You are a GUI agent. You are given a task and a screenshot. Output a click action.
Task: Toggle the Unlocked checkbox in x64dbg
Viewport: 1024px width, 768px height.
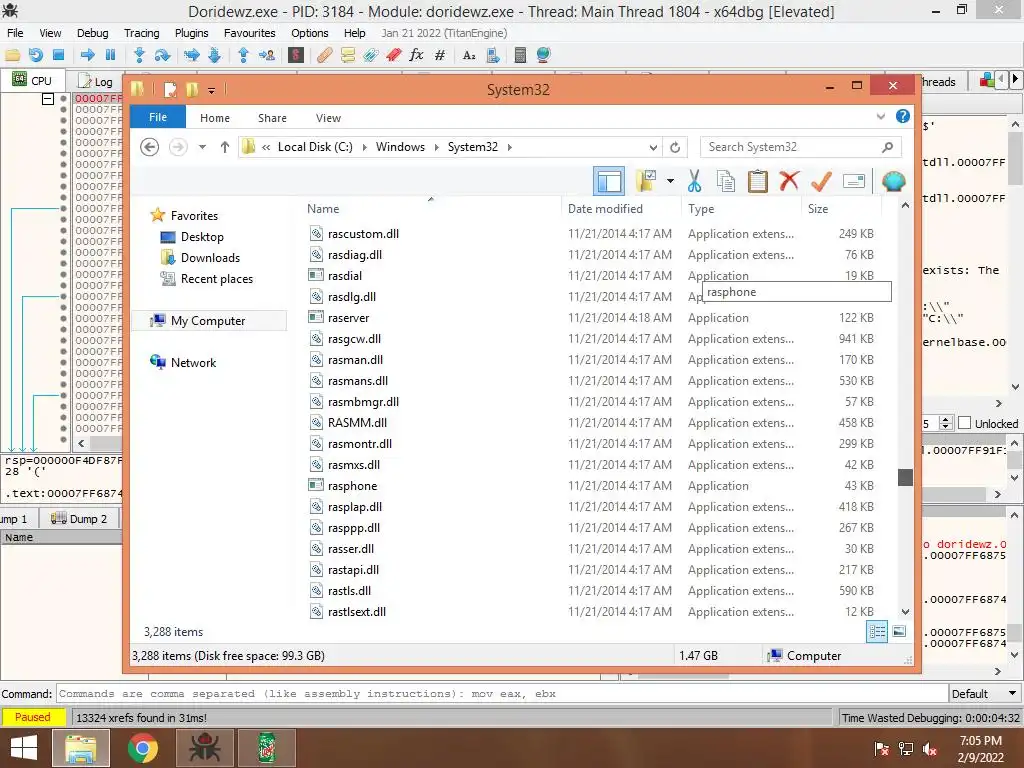[x=965, y=423]
